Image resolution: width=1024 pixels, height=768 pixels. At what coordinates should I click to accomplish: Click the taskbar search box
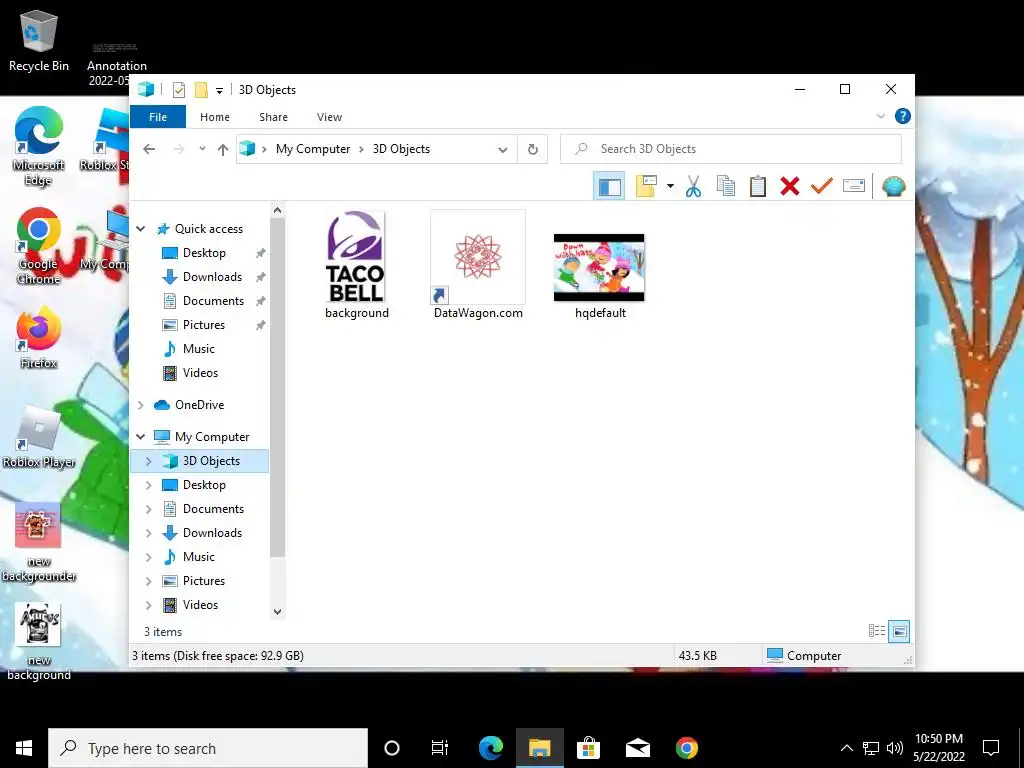click(208, 748)
